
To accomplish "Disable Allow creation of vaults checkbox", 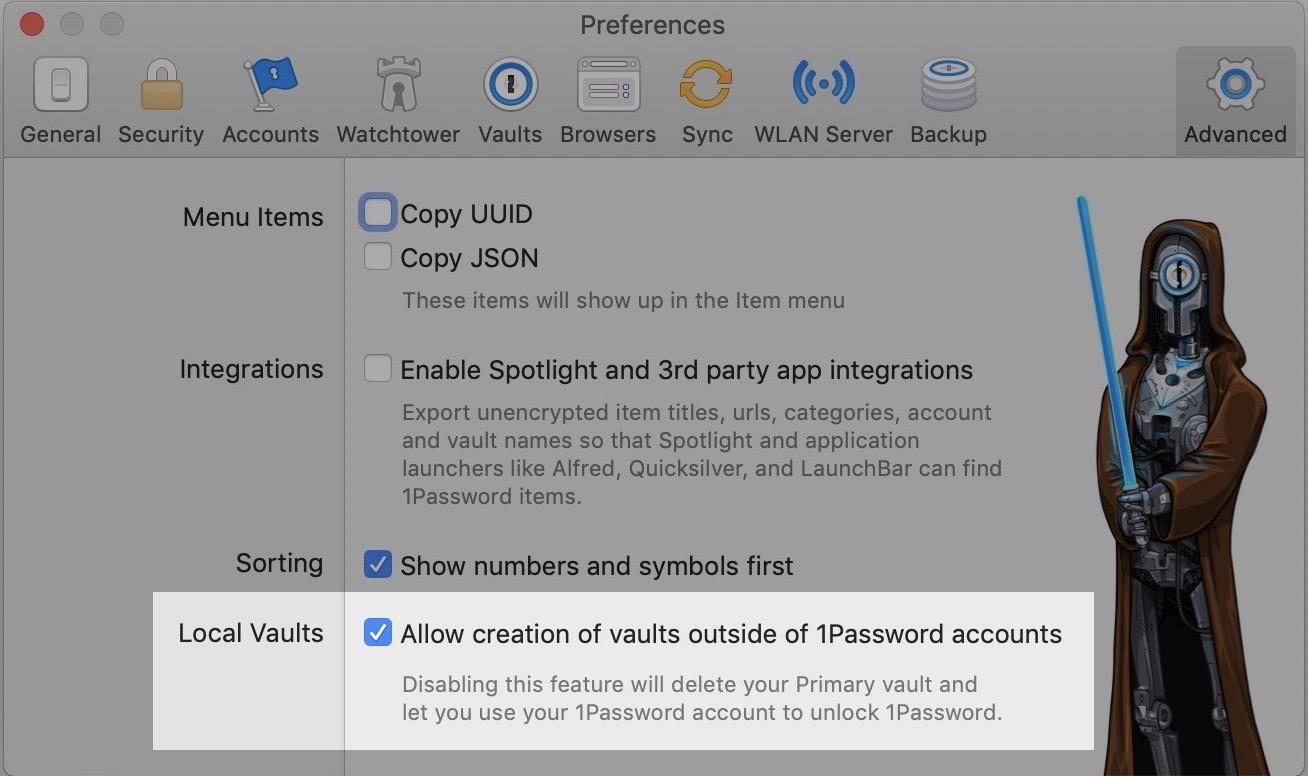I will 378,633.
